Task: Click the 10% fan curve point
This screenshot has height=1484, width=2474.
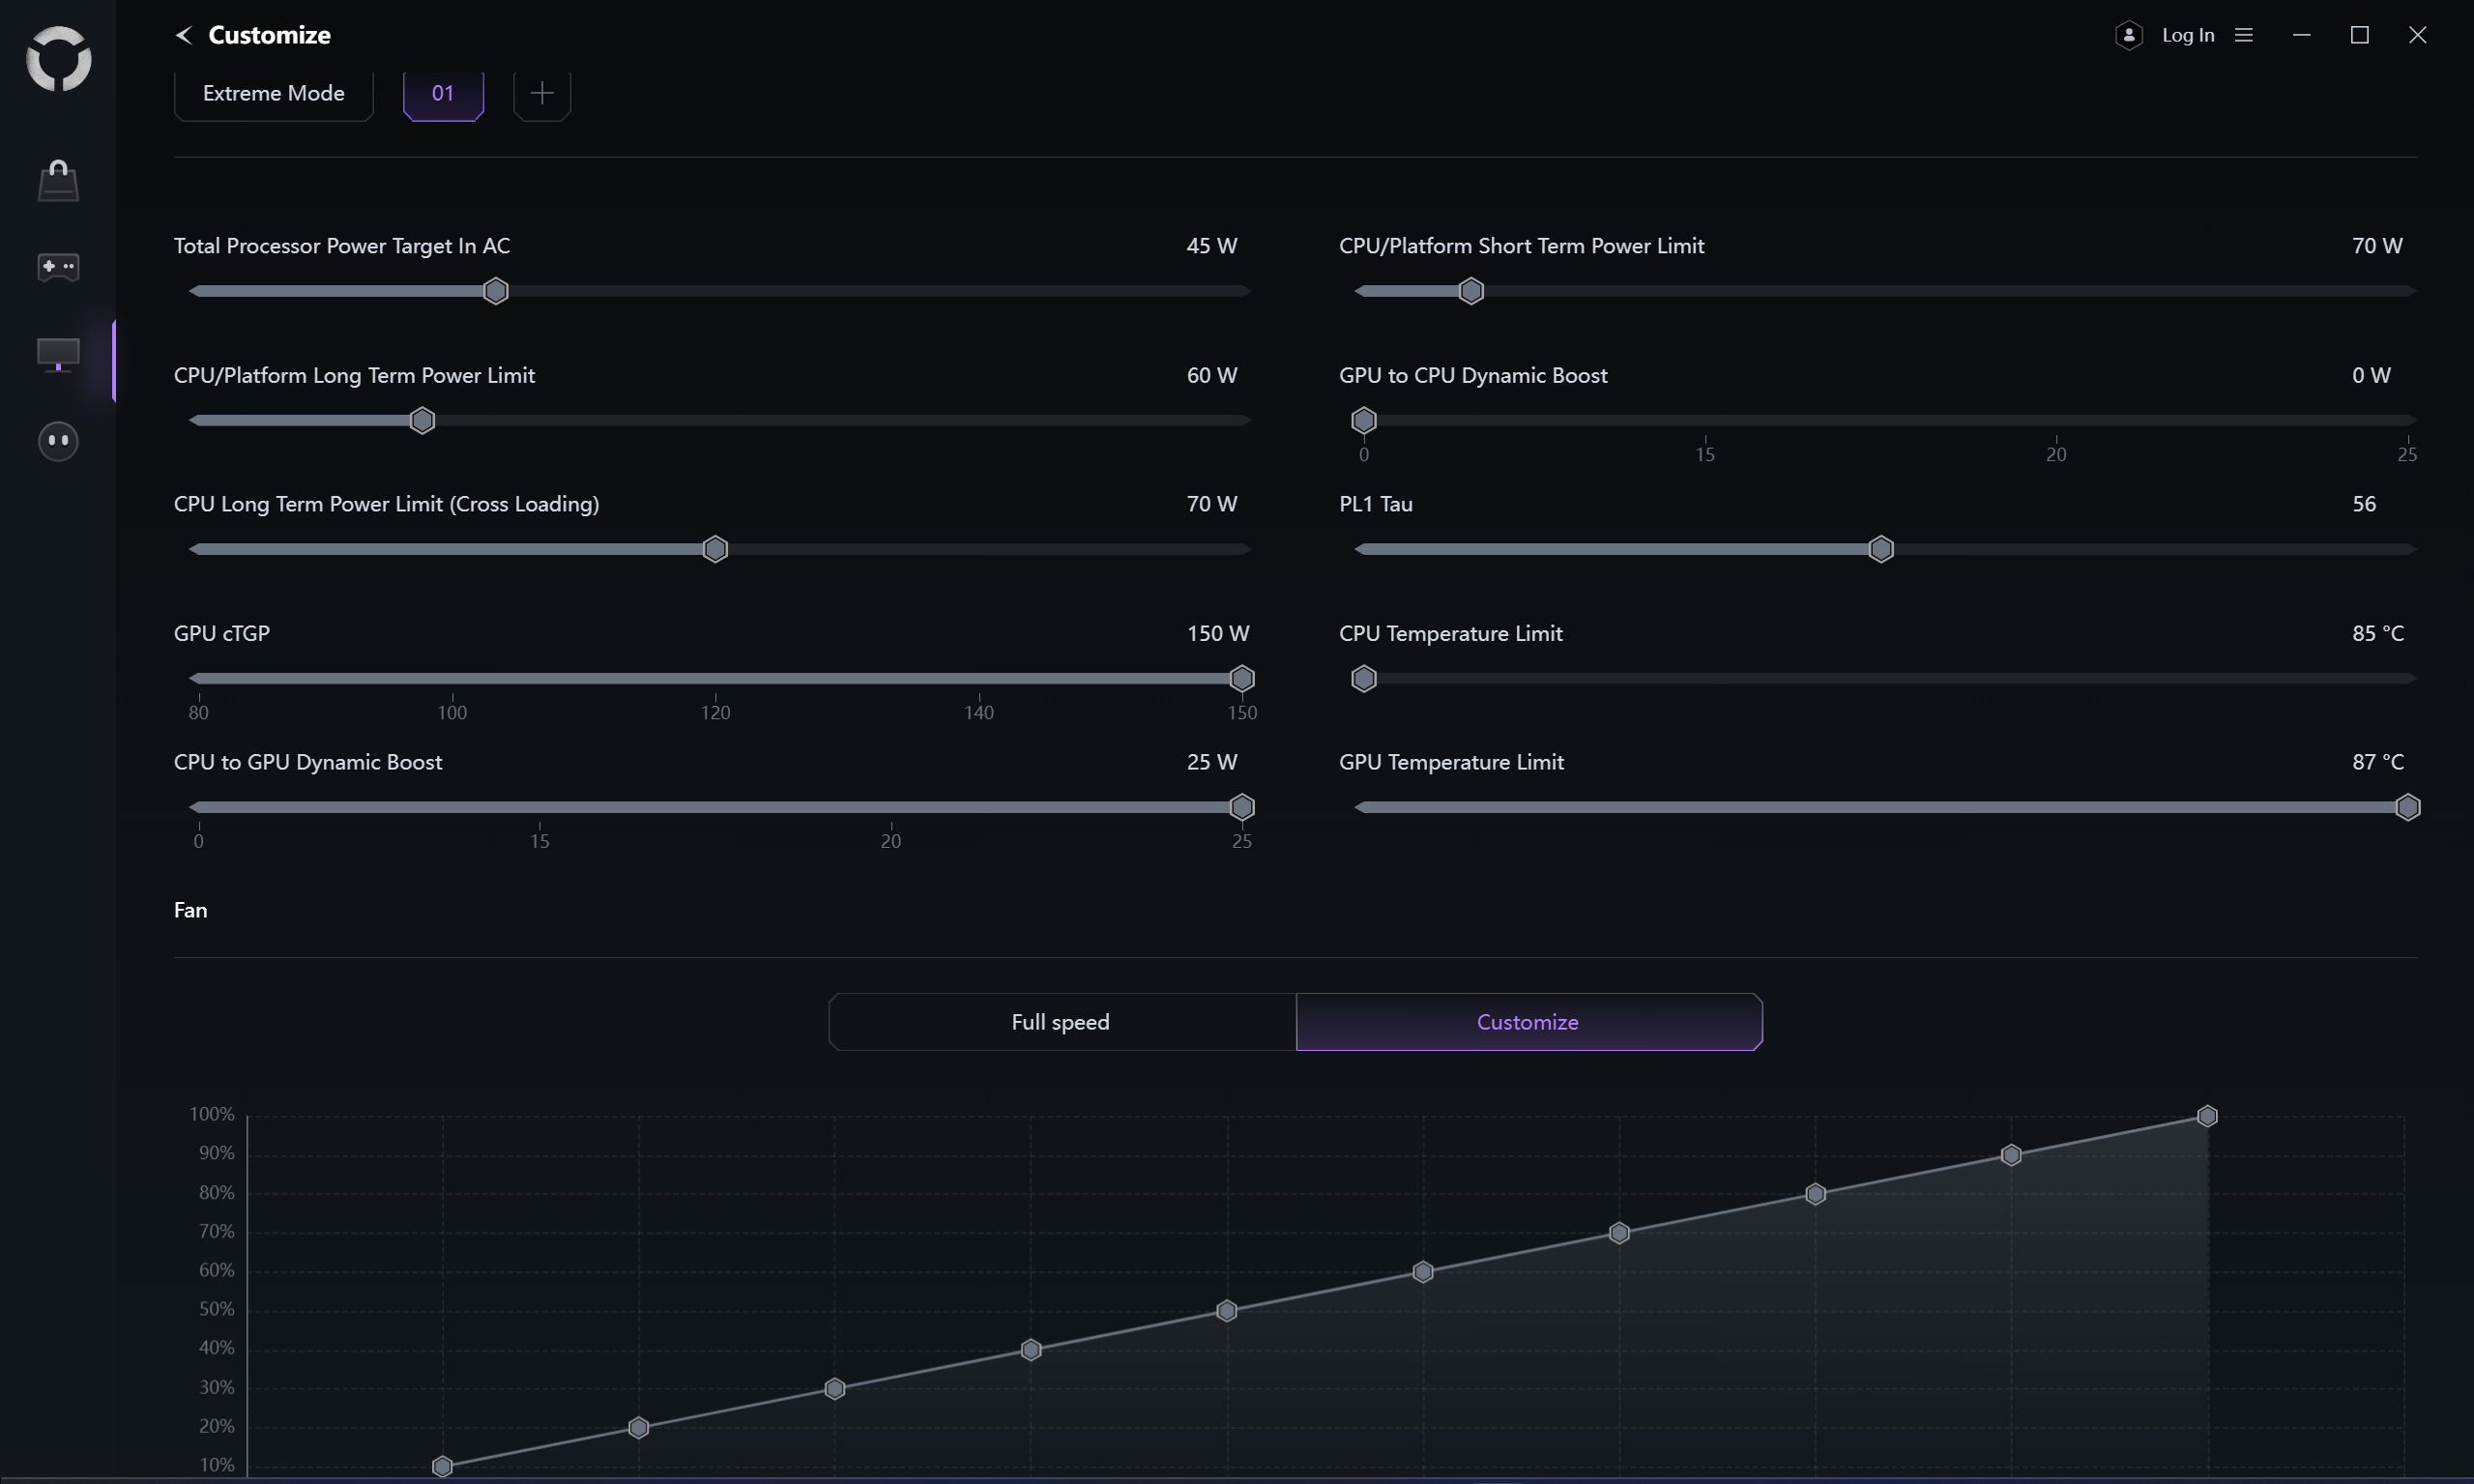Action: click(x=442, y=1466)
